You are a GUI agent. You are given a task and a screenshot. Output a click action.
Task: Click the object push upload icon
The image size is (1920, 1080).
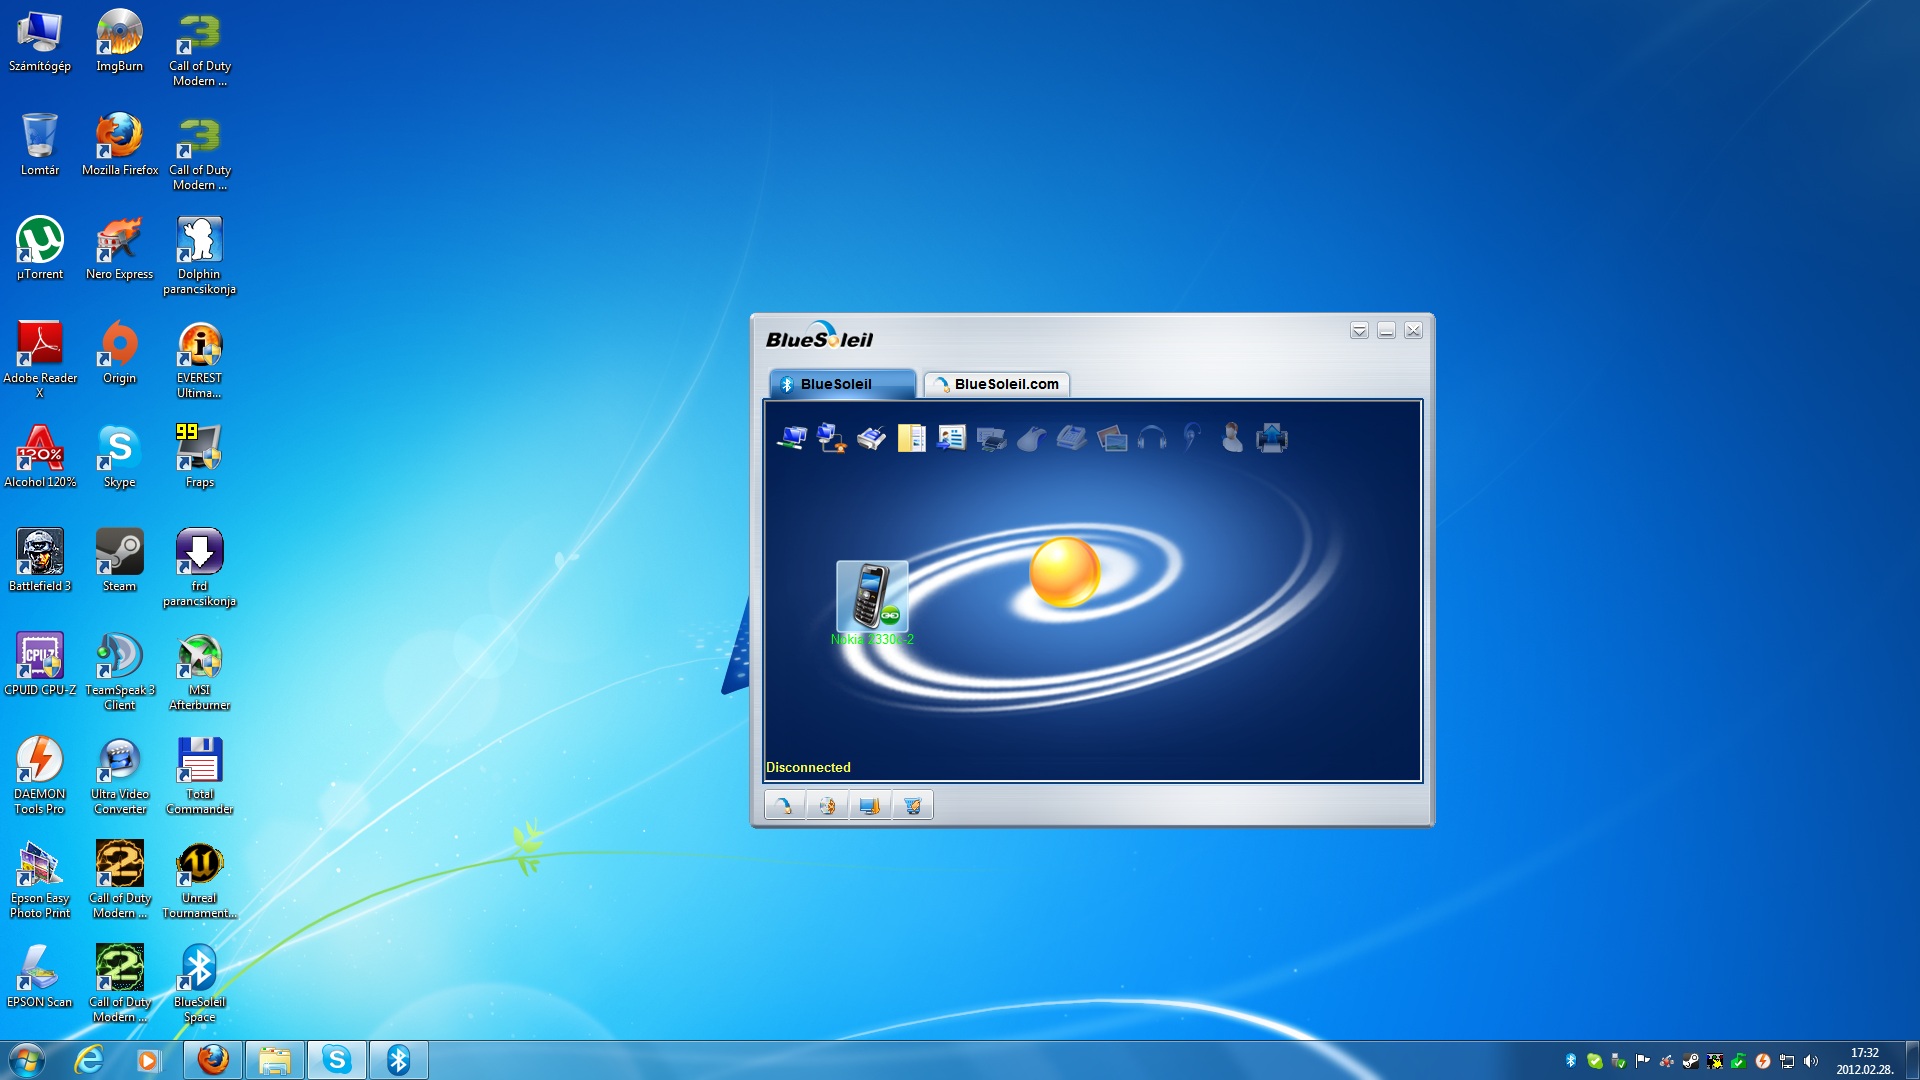[x=1271, y=438]
